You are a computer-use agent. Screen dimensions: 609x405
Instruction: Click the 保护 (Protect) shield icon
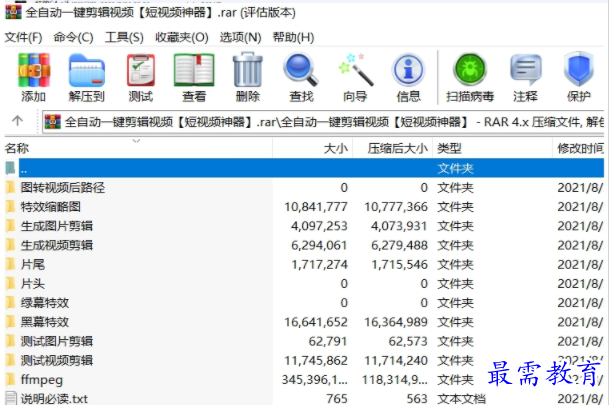coord(579,70)
